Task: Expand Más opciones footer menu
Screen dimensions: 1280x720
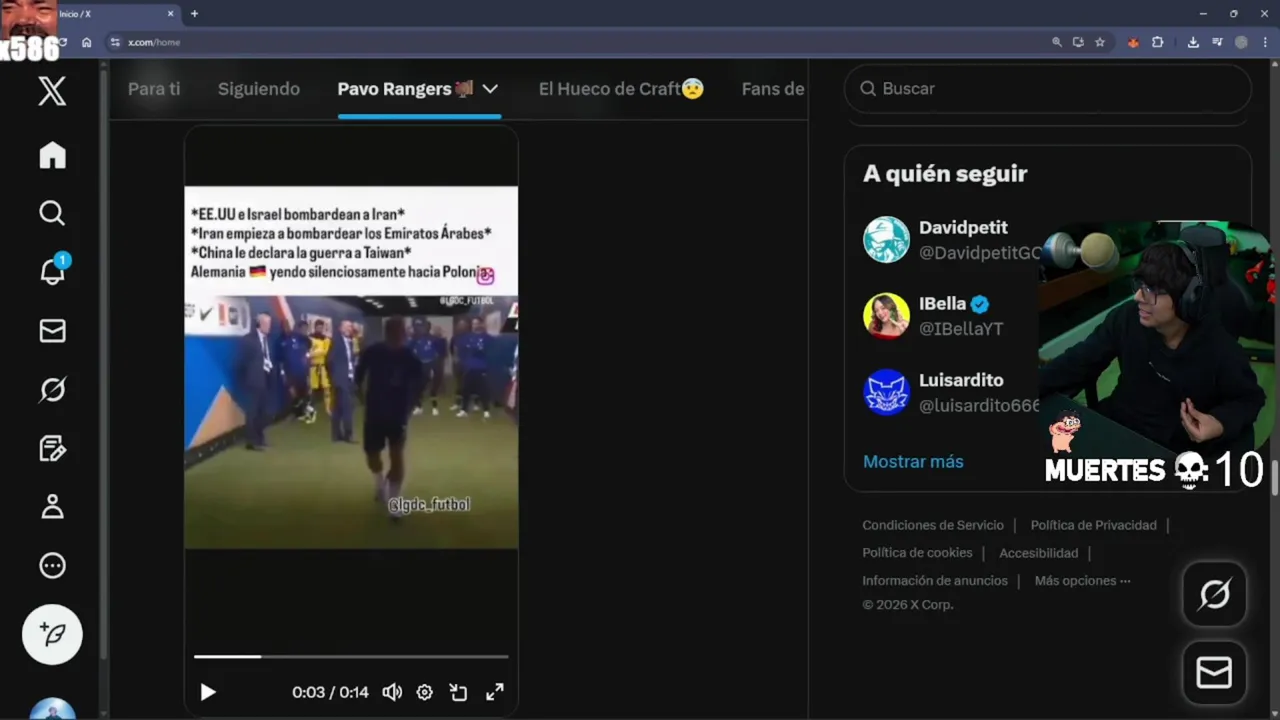Action: [1082, 581]
